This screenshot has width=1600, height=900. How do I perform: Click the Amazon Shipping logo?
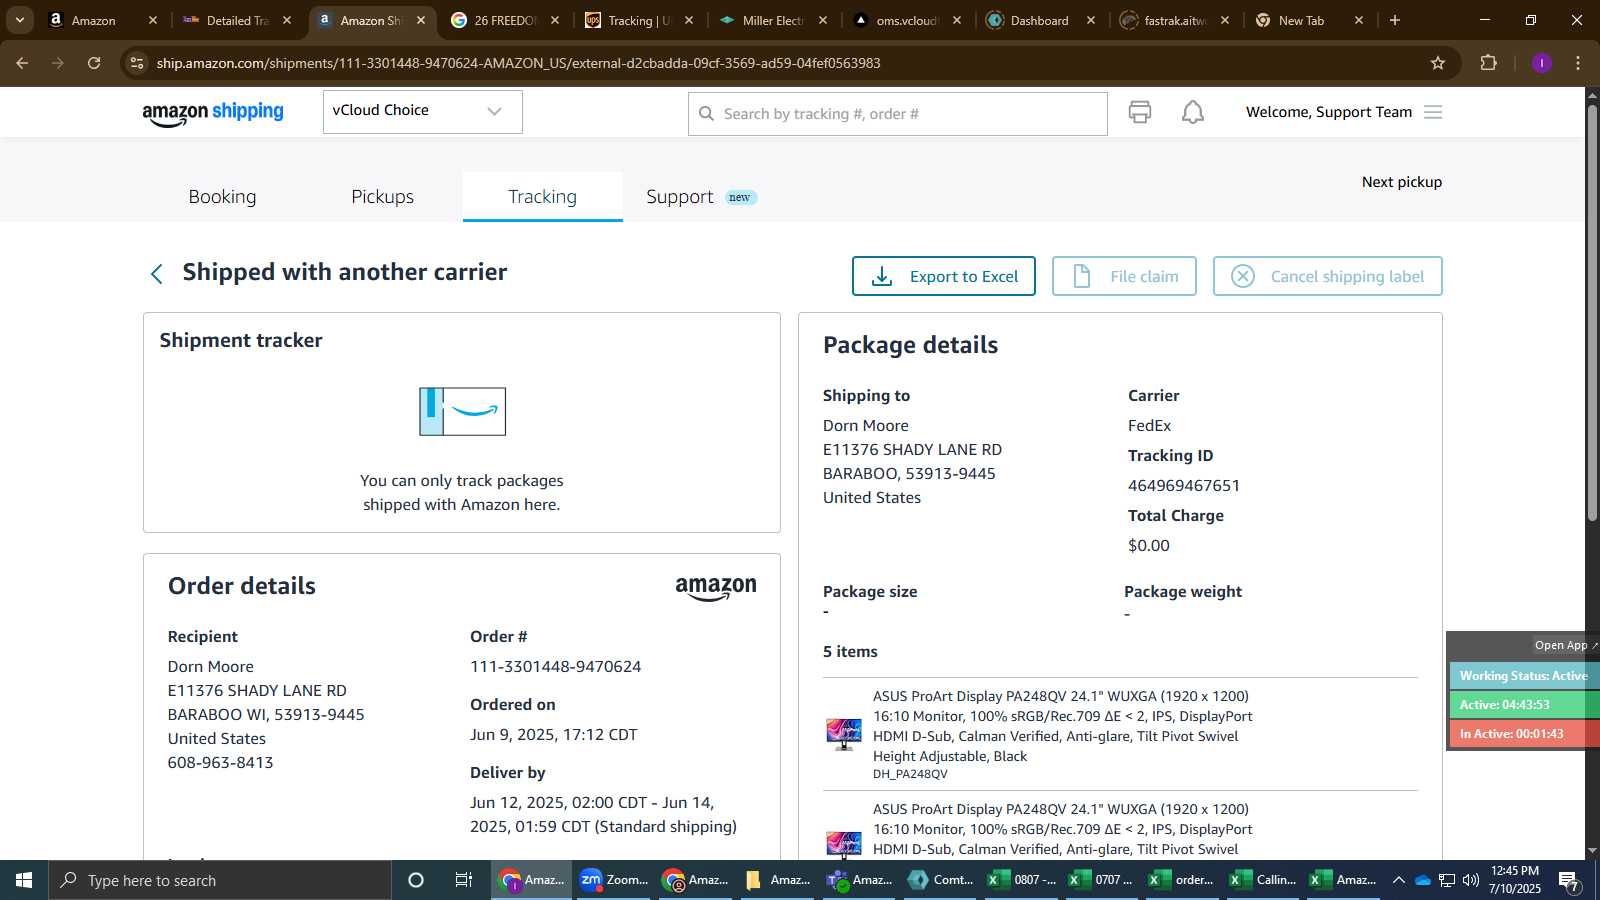click(x=213, y=113)
